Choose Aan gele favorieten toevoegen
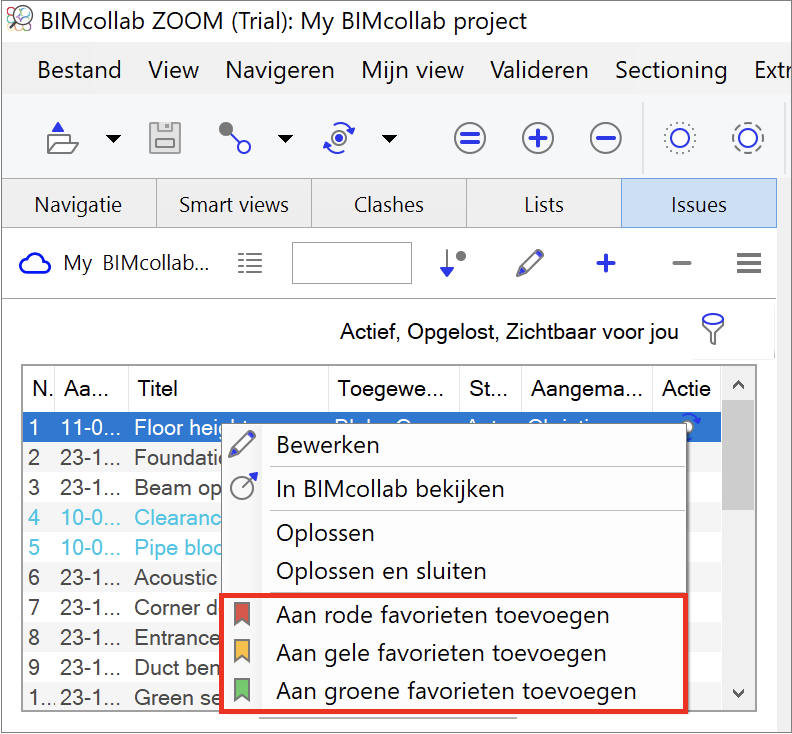 (454, 653)
